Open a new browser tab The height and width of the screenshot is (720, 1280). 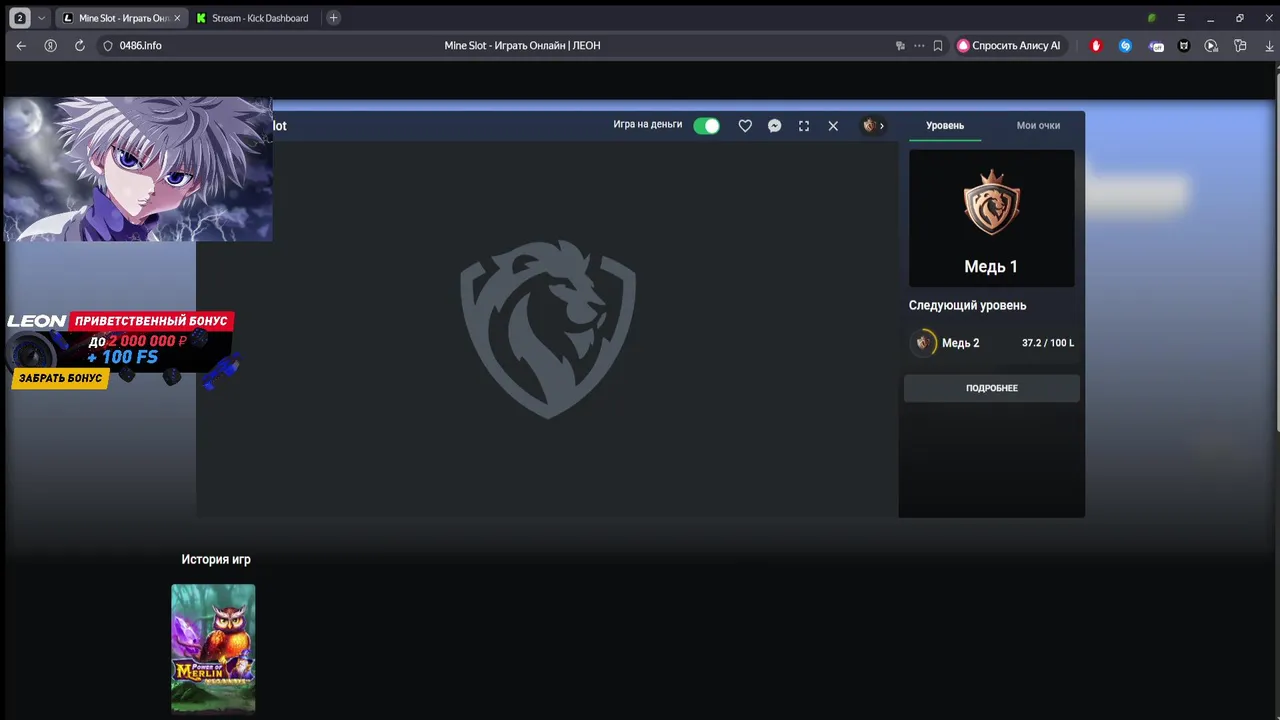click(x=334, y=18)
